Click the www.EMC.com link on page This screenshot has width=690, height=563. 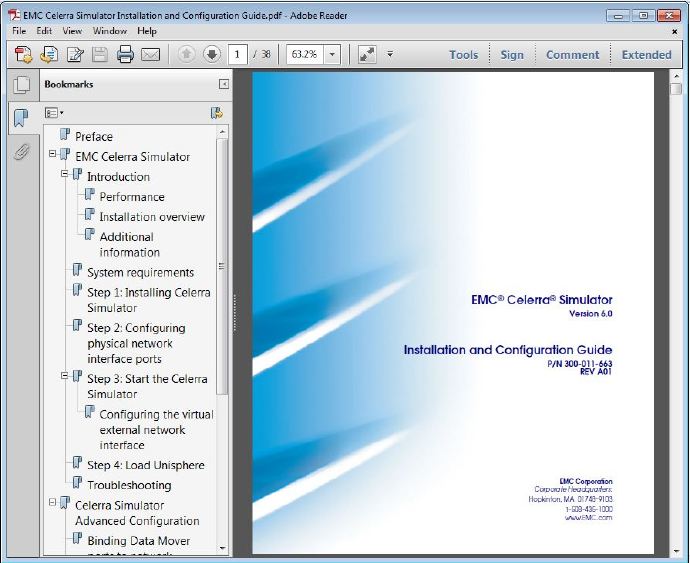point(588,518)
